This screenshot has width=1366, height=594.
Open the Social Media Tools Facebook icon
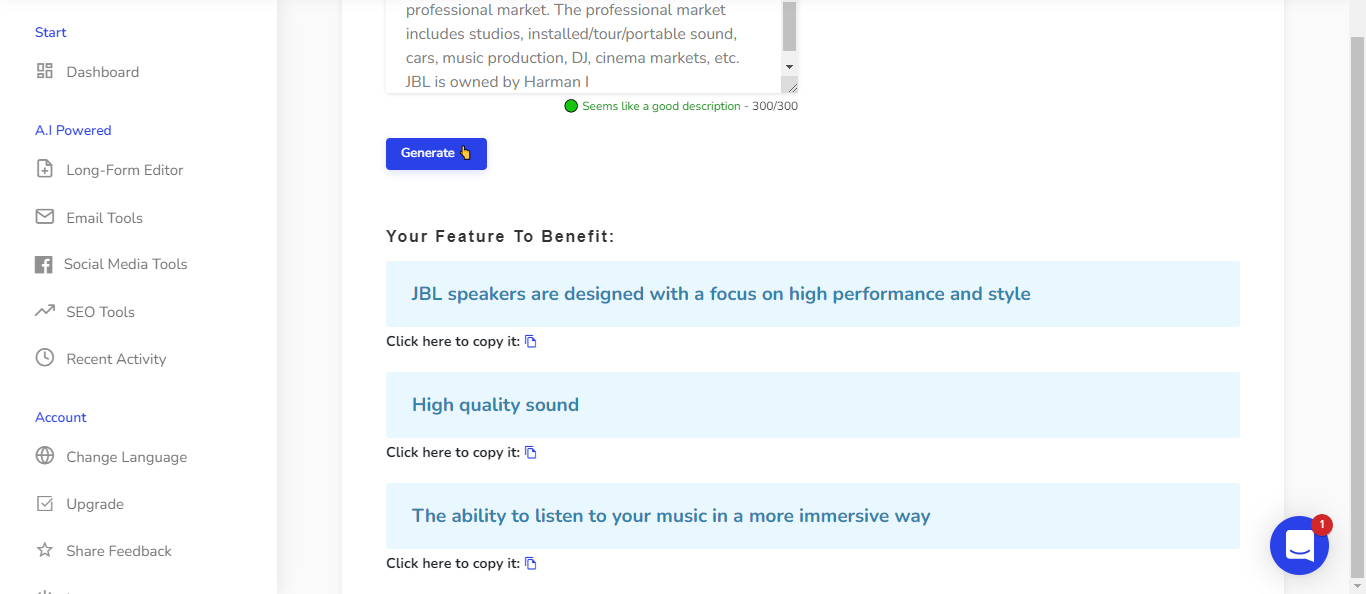coord(43,264)
